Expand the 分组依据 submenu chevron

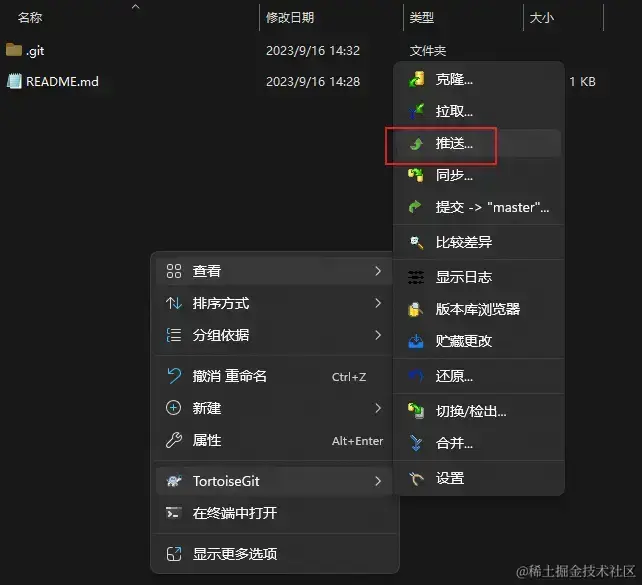pyautogui.click(x=378, y=335)
